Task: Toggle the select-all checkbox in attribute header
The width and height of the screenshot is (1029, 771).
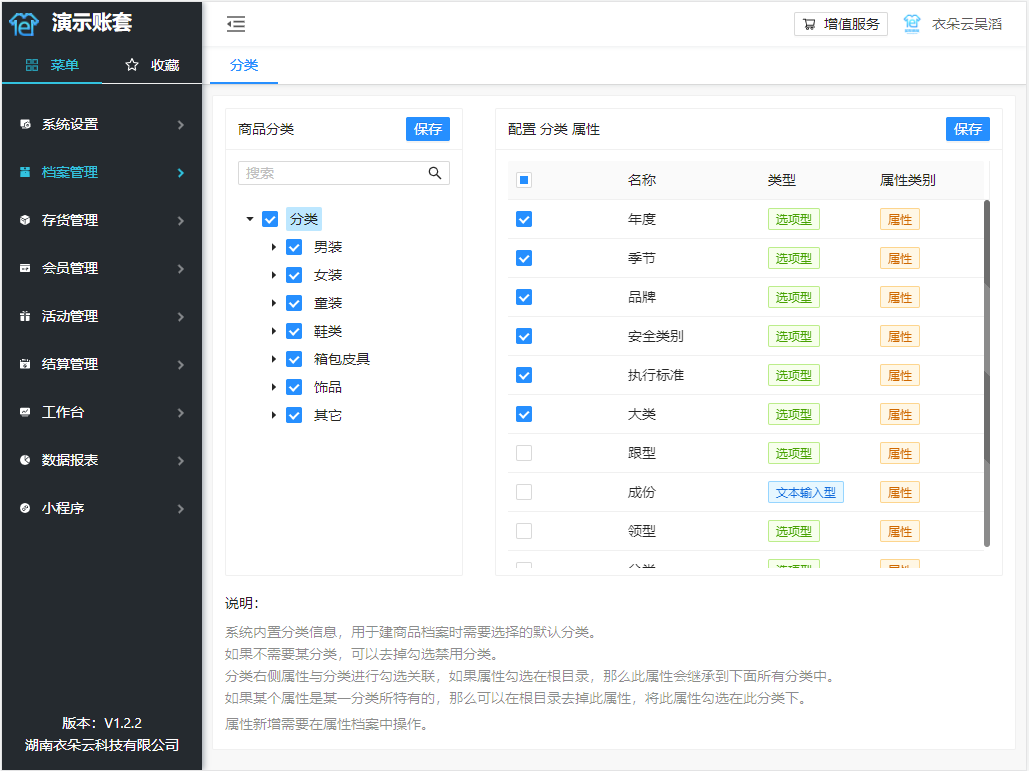Action: coord(524,180)
